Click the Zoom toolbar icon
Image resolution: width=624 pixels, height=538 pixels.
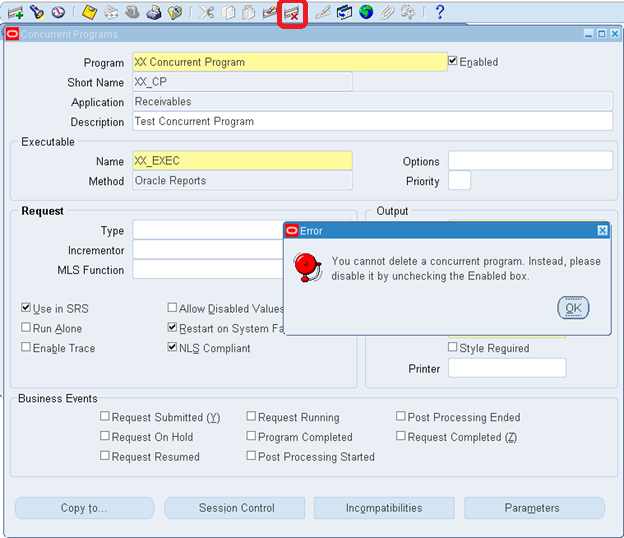345,13
